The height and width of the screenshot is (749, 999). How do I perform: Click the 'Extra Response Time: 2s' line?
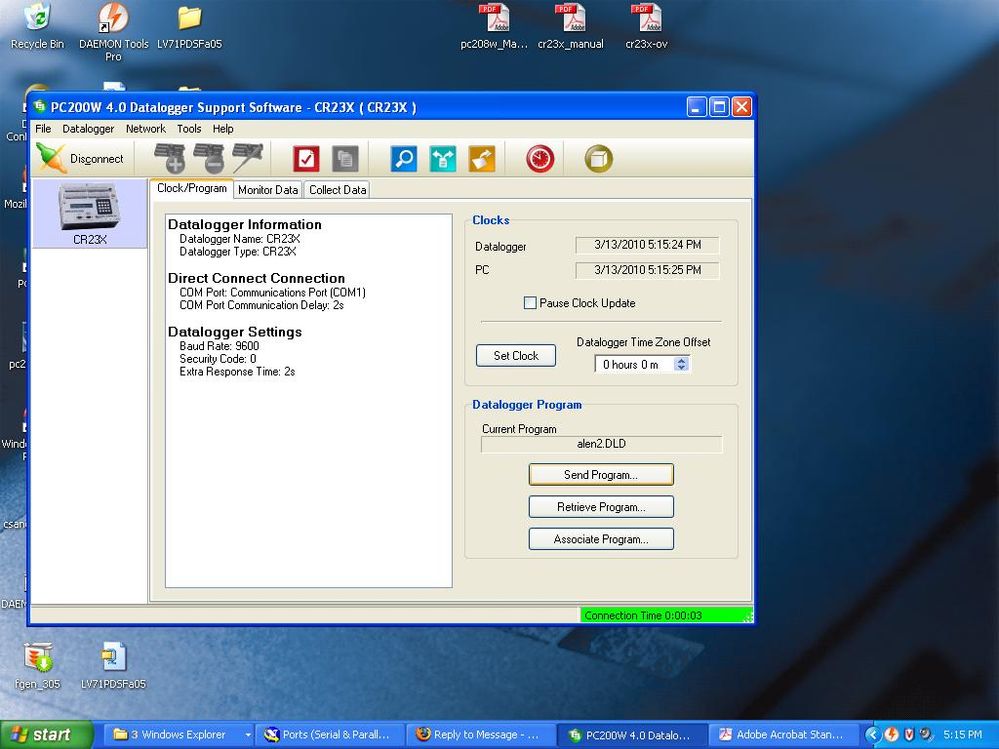[237, 371]
